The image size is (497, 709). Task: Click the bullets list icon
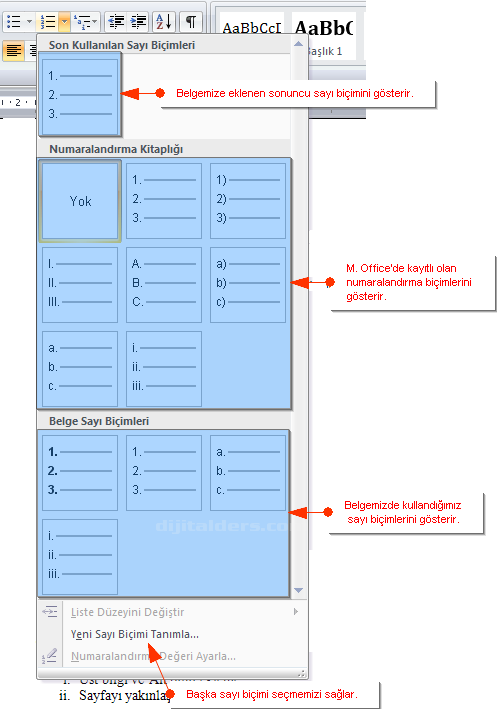coord(14,22)
